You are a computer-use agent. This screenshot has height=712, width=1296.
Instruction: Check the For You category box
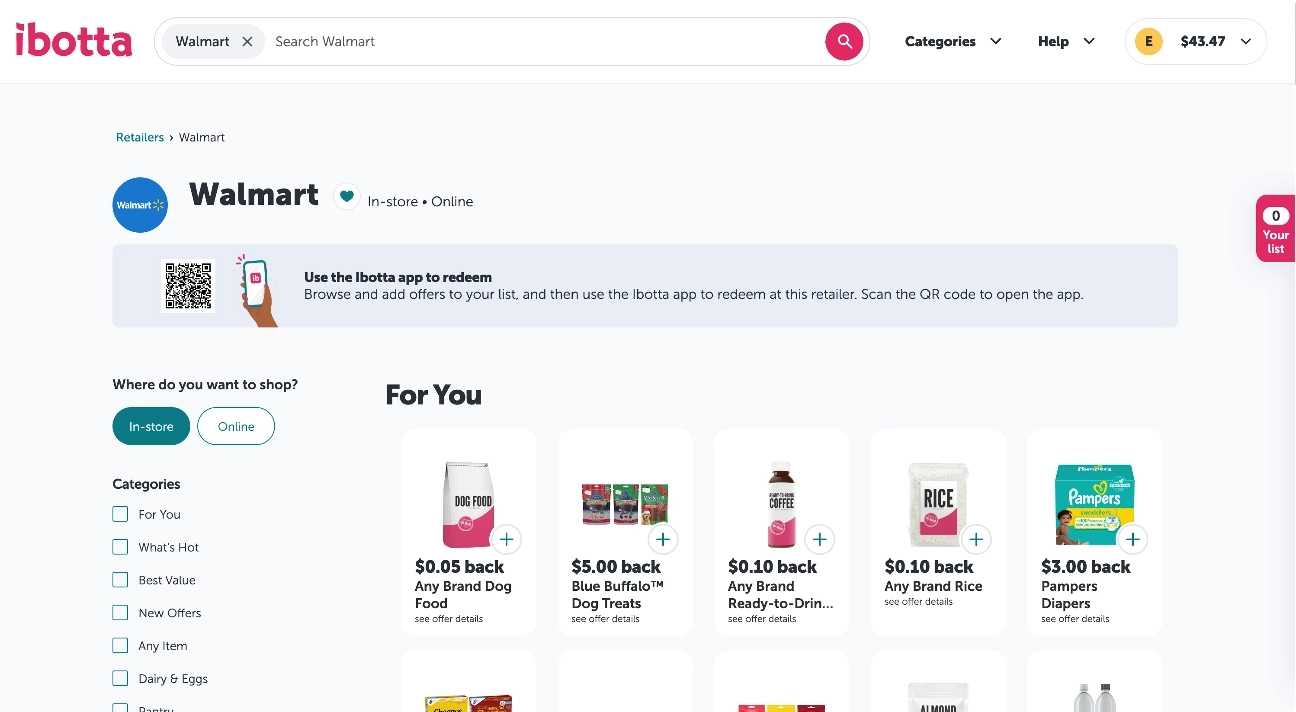120,514
